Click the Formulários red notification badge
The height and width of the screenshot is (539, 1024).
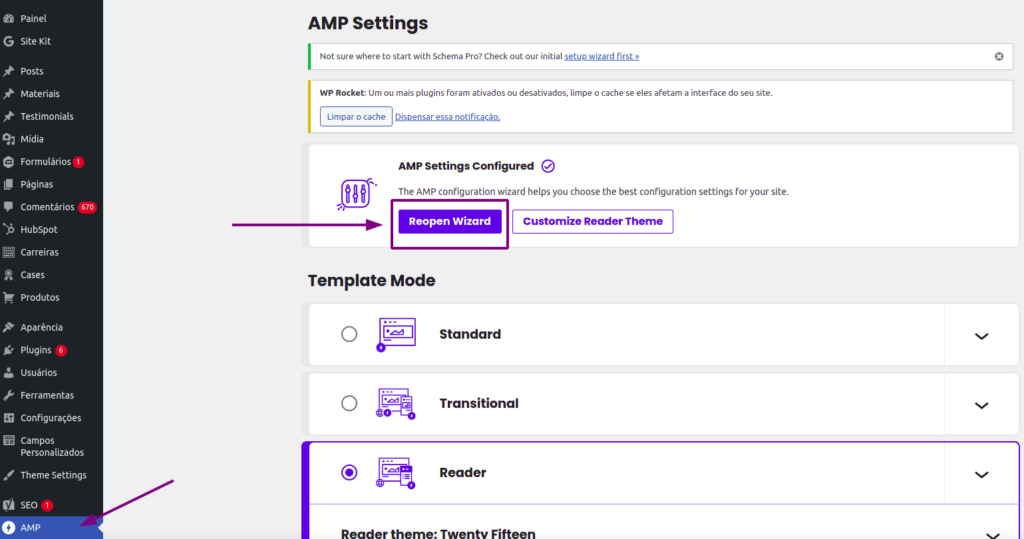pyautogui.click(x=78, y=162)
